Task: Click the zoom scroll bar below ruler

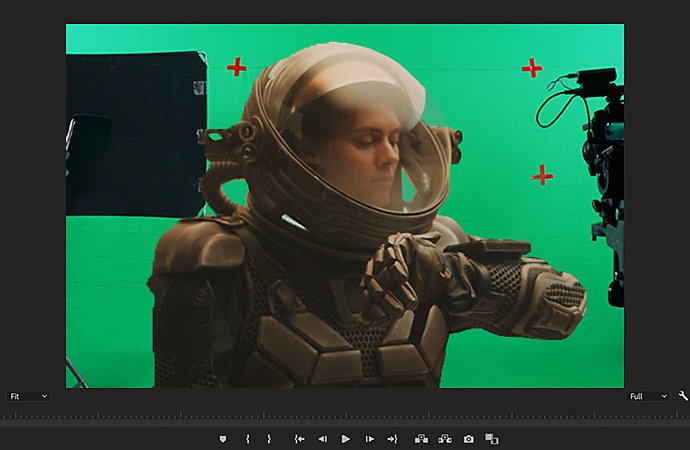Action: [345, 423]
